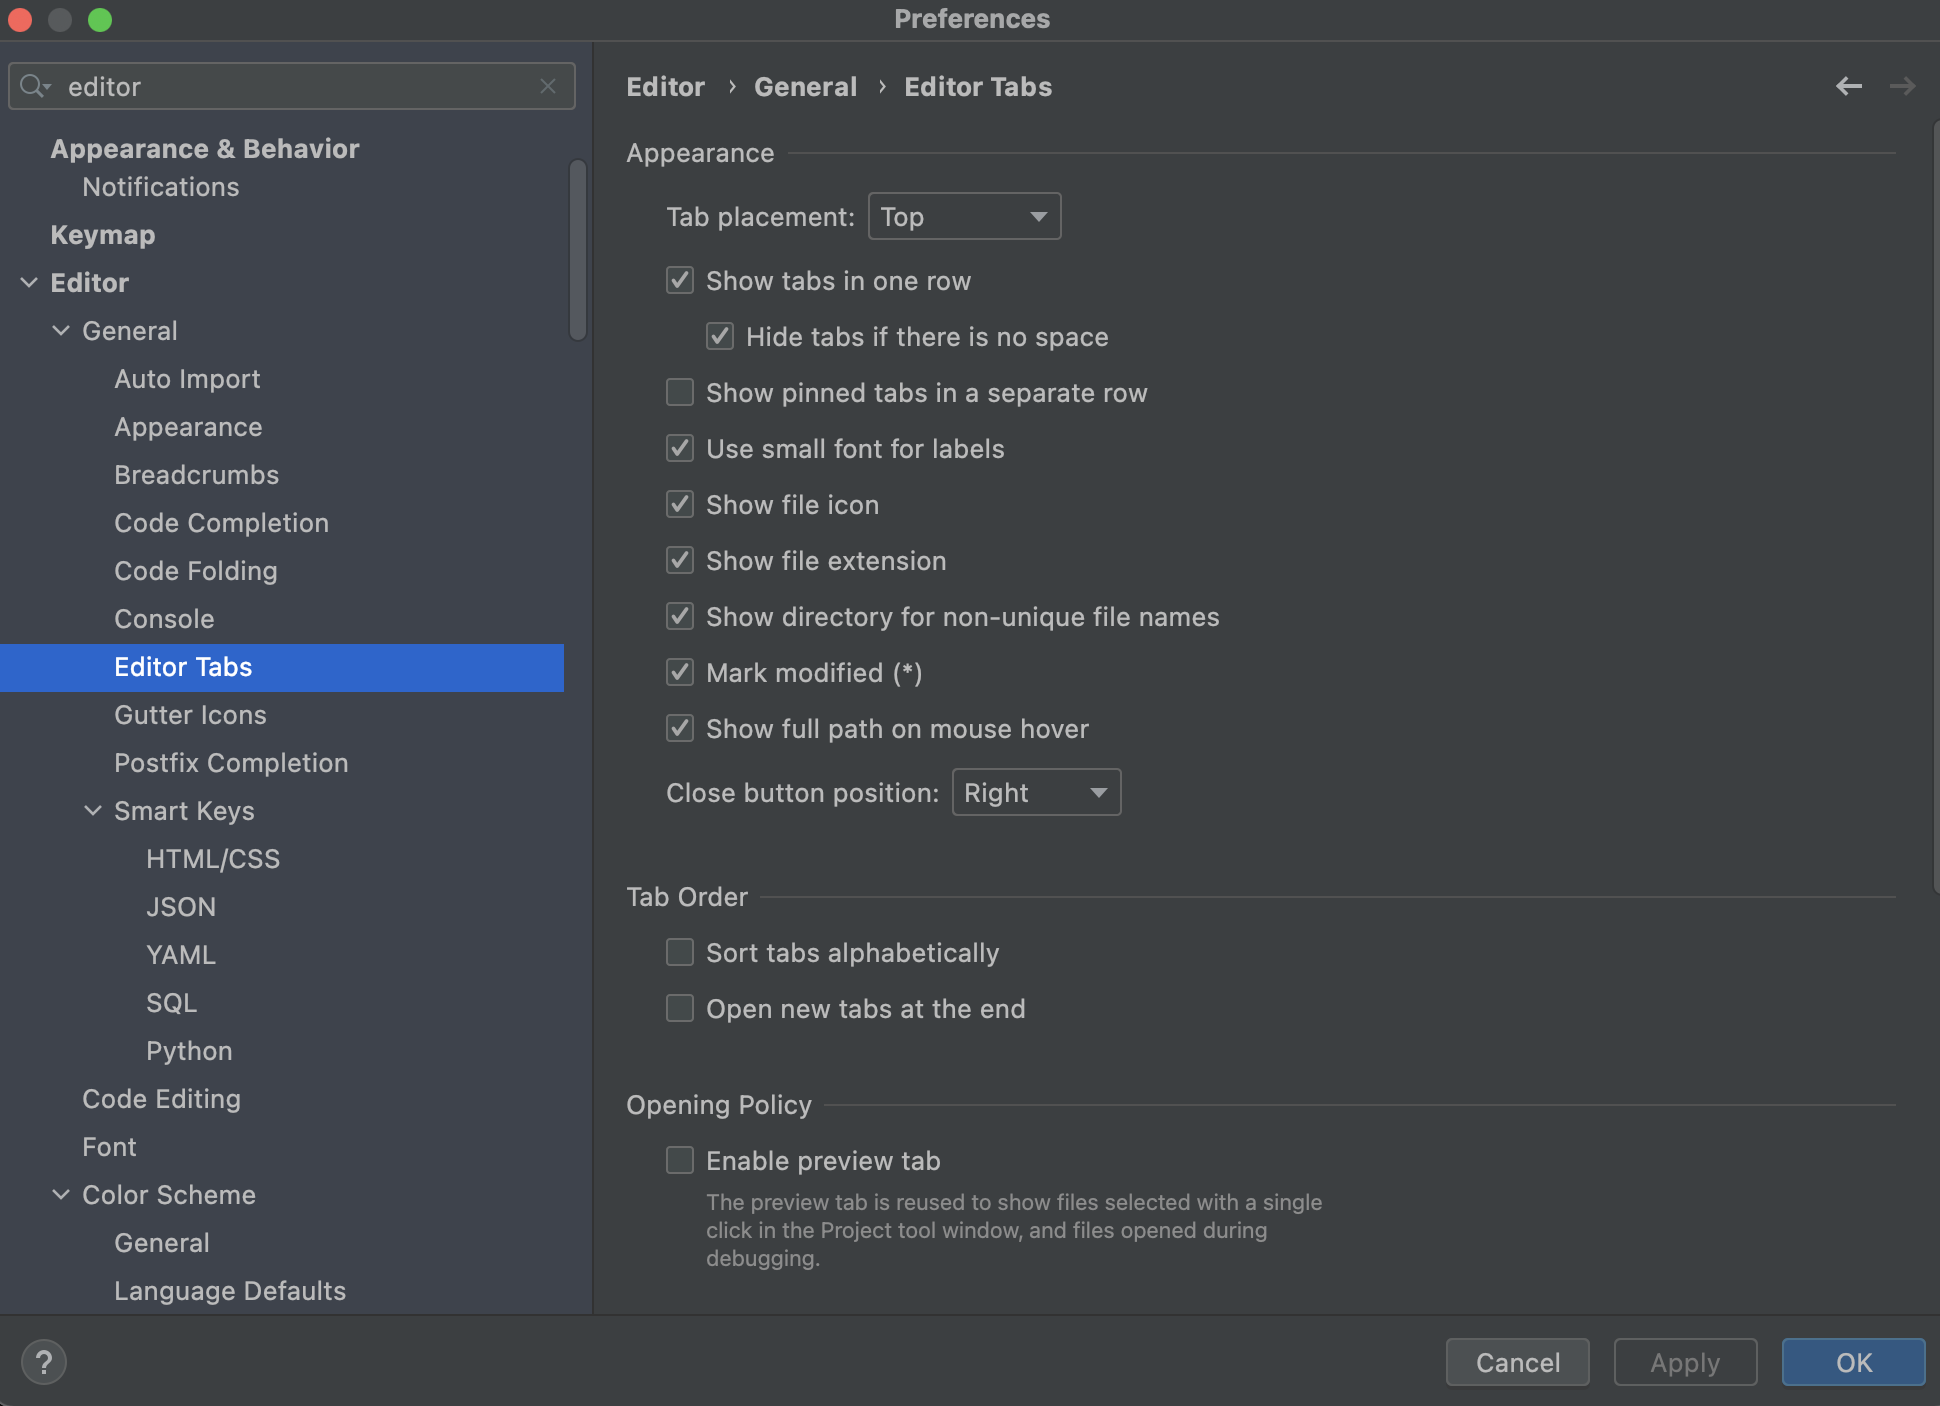
Task: Click the back navigation arrow
Action: pos(1848,87)
